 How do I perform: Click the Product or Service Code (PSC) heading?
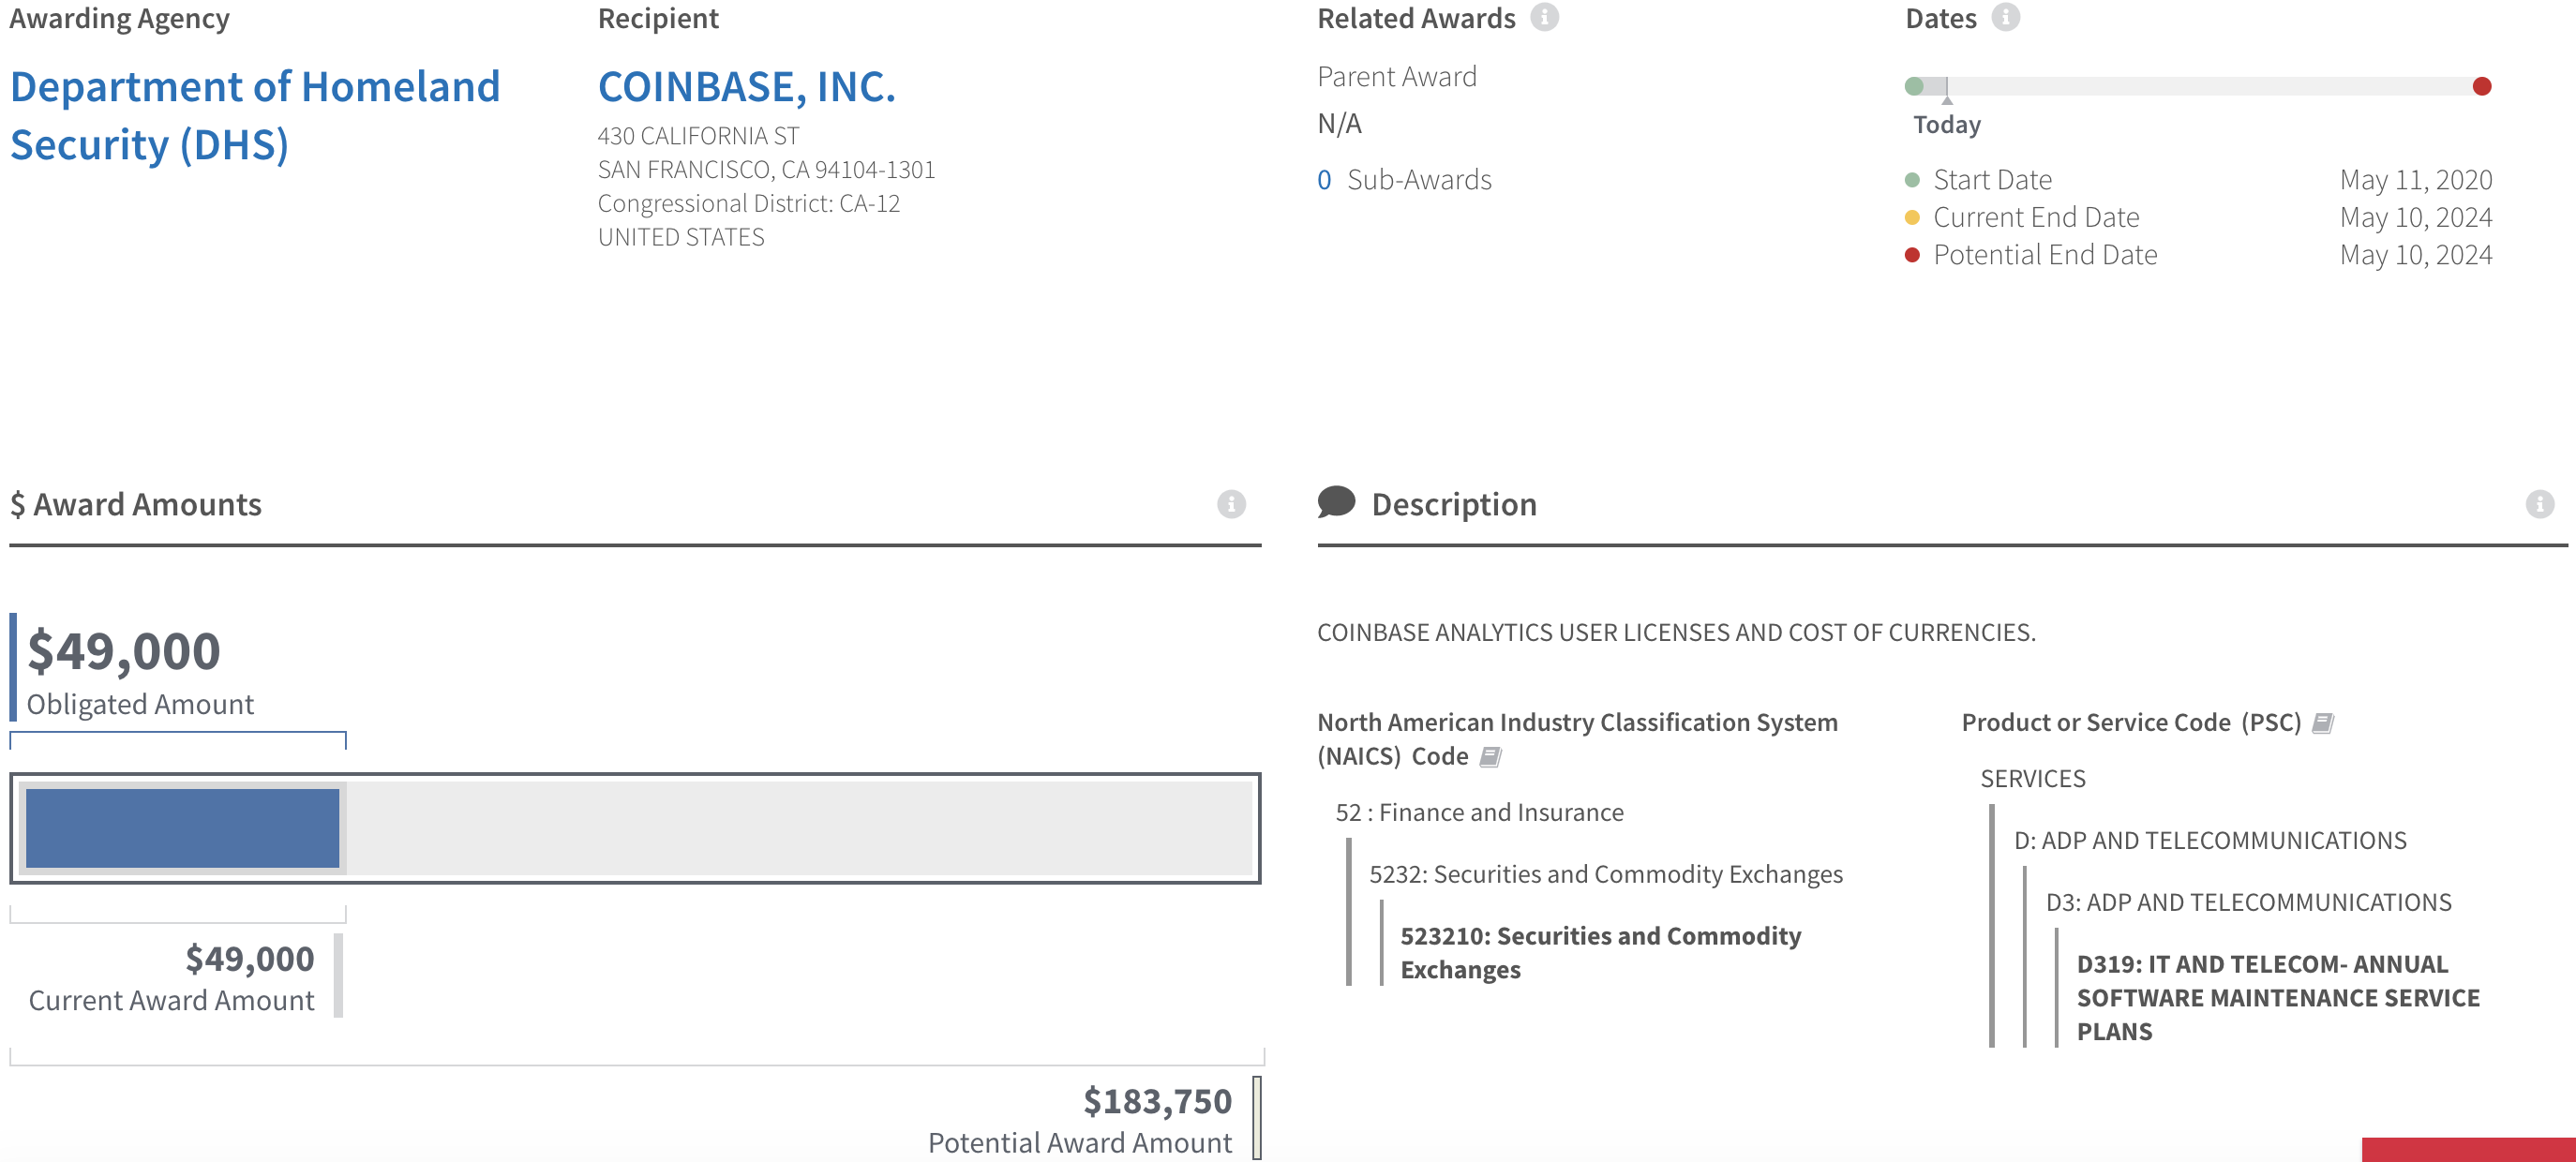coord(2131,723)
